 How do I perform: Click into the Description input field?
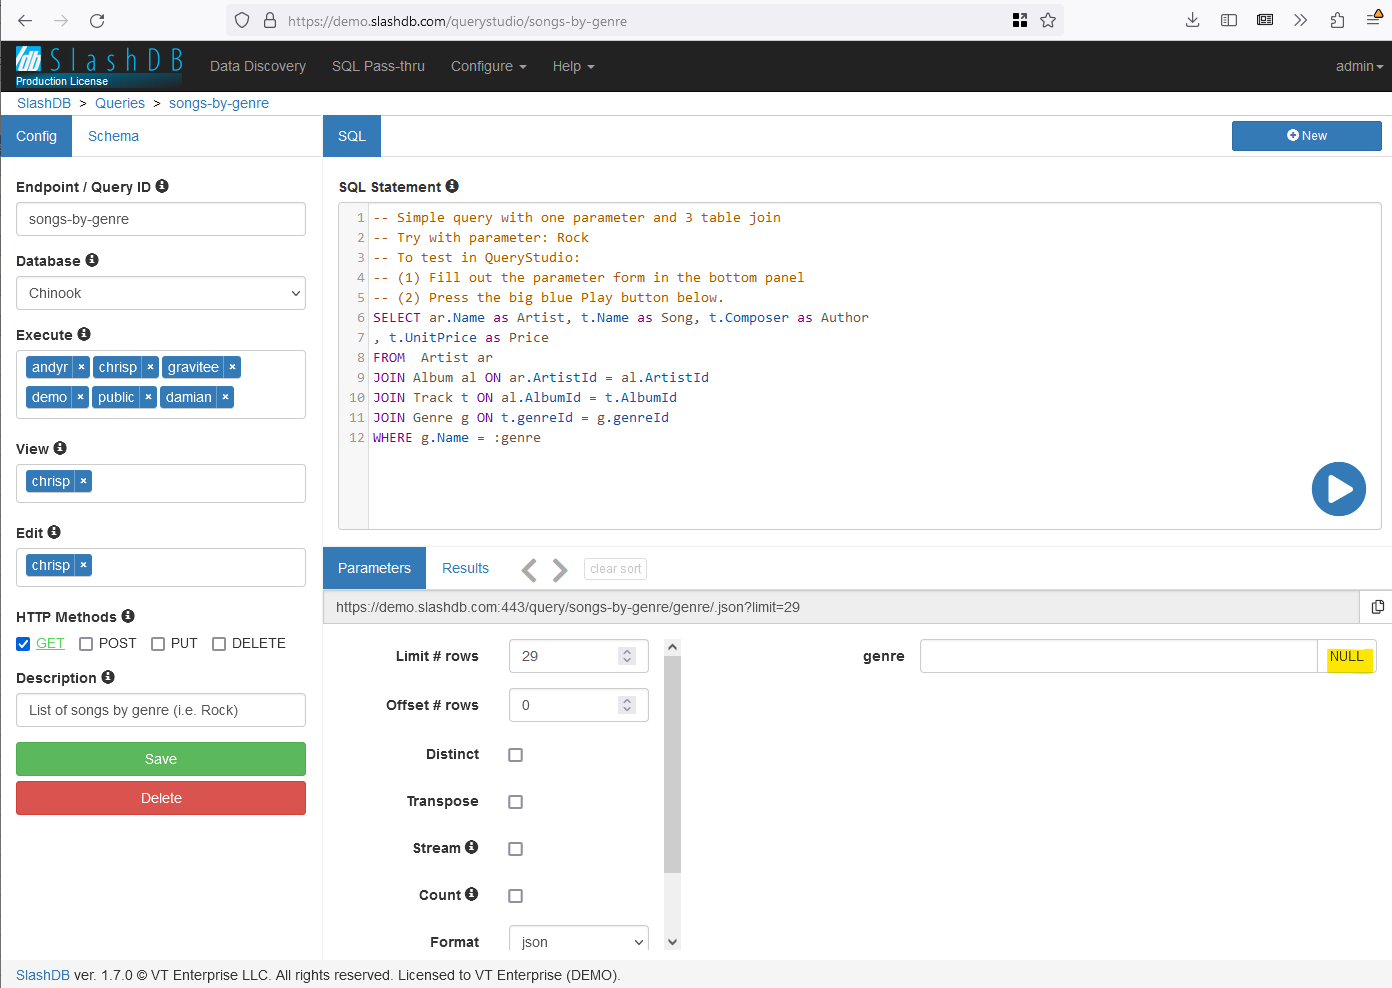point(161,710)
